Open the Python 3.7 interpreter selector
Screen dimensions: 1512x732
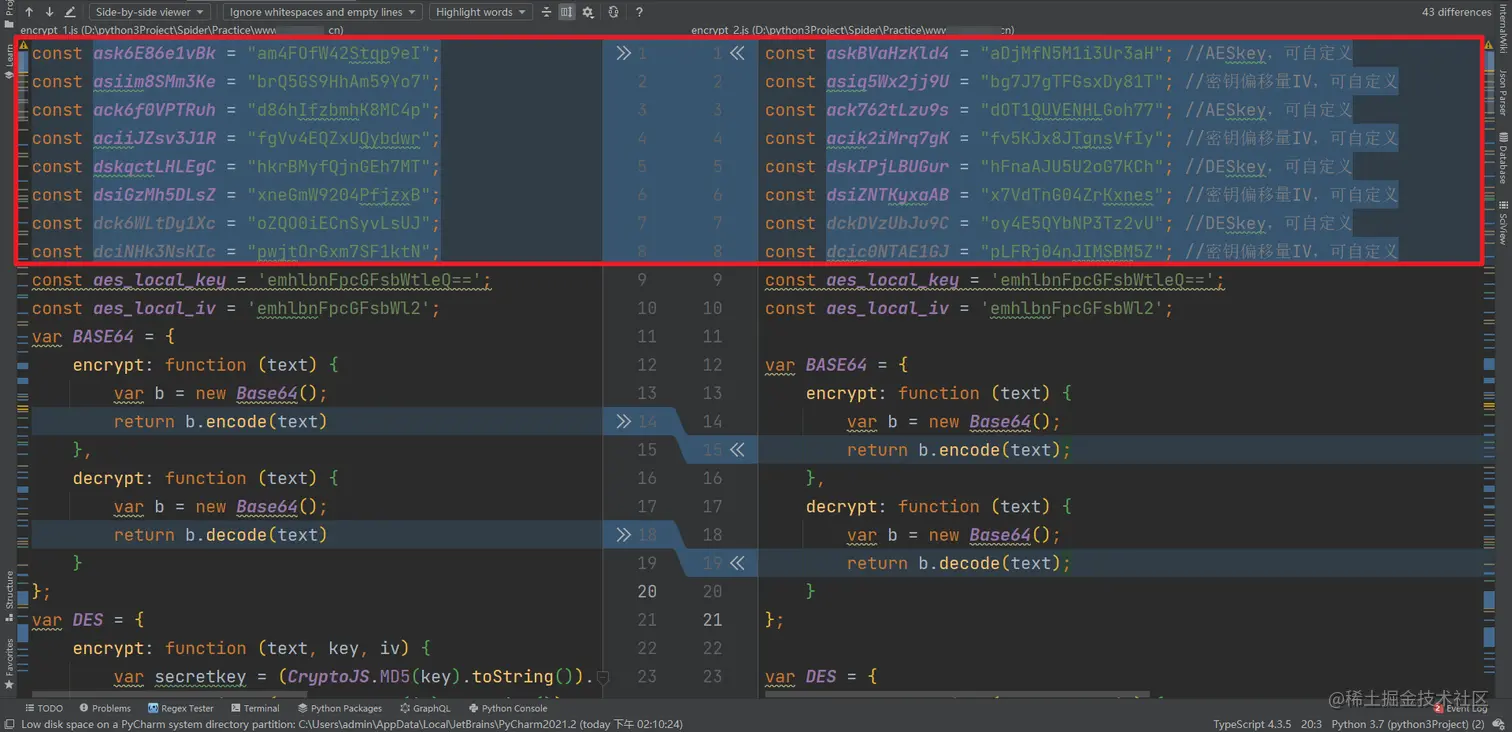1407,724
